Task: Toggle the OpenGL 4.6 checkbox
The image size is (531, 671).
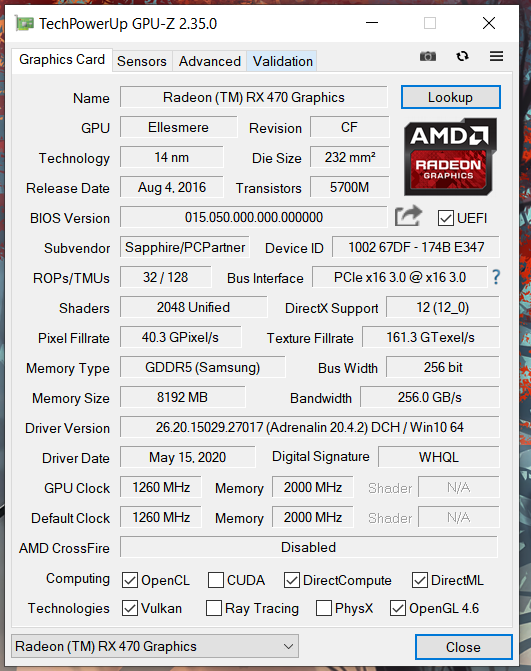Action: (398, 608)
